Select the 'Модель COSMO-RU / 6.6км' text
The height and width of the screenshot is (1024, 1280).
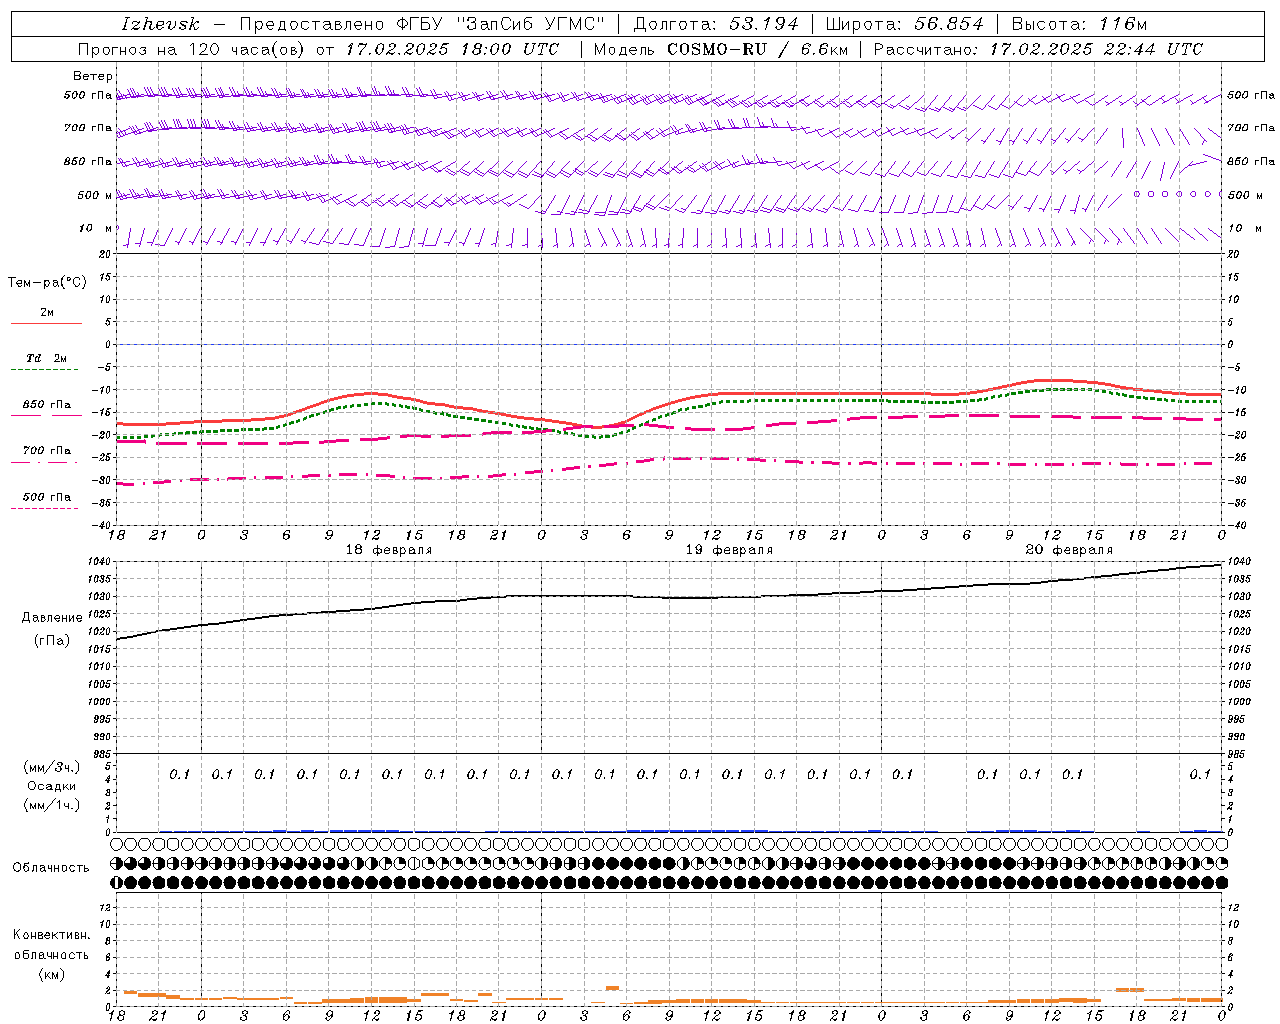pyautogui.click(x=720, y=49)
